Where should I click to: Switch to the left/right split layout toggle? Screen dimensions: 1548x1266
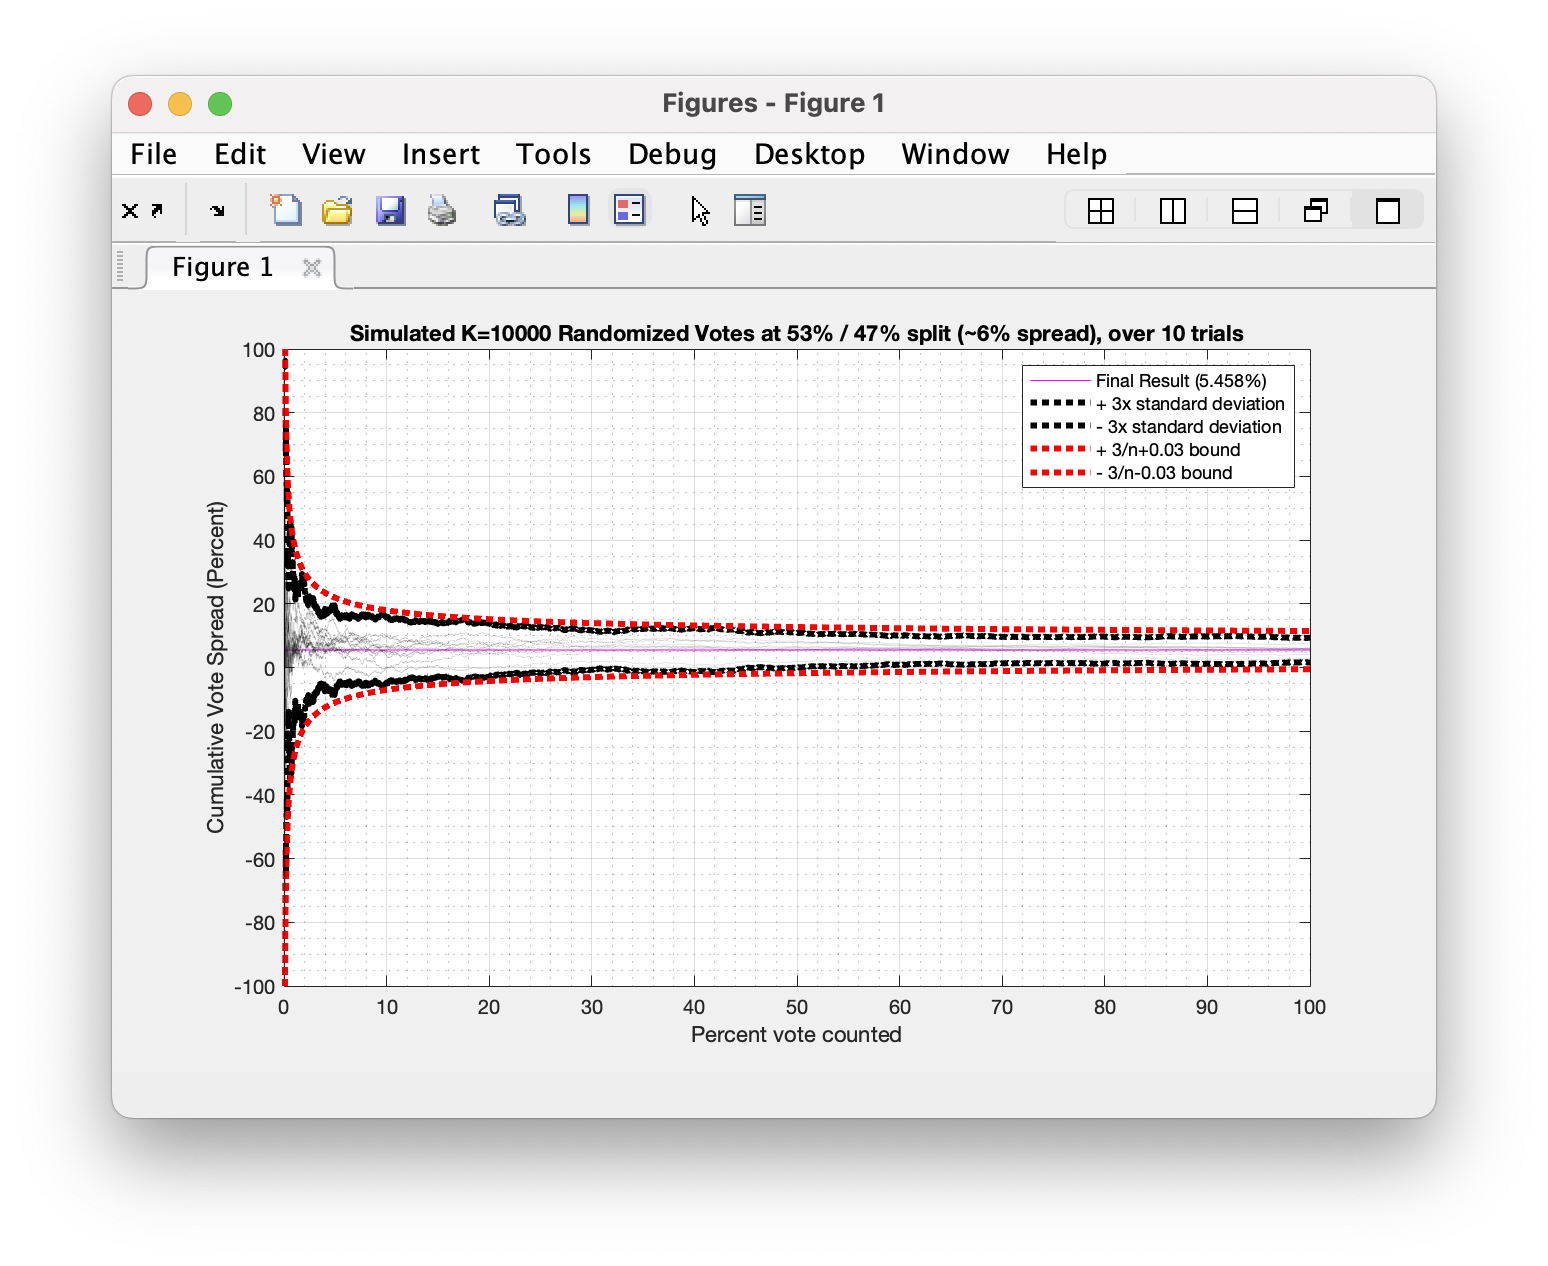[1171, 210]
